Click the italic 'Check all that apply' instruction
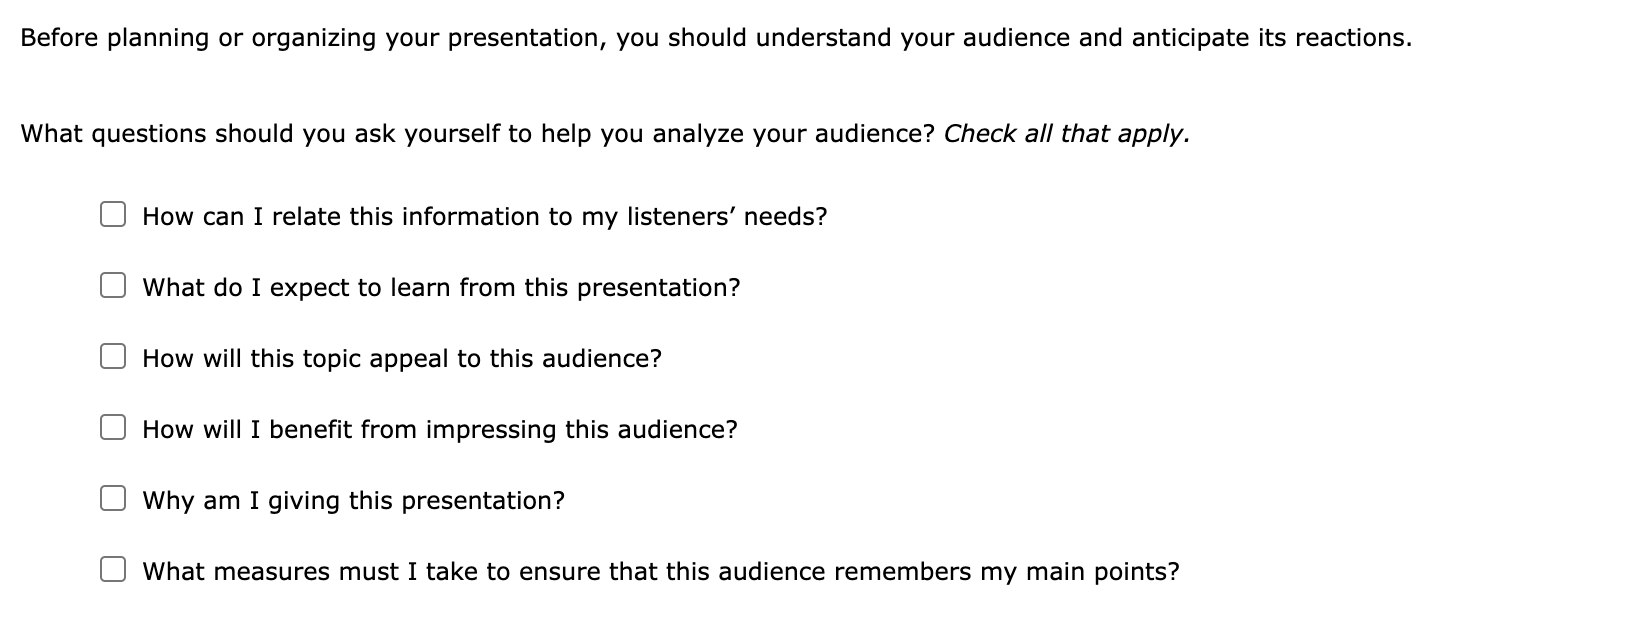1632x630 pixels. tap(1066, 133)
